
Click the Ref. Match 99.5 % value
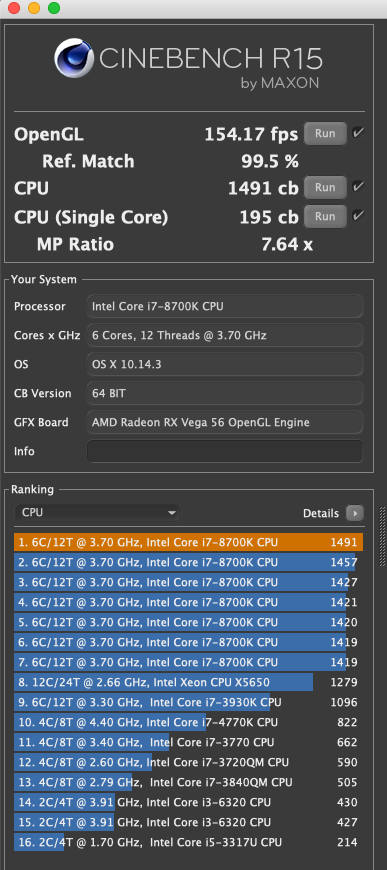[270, 161]
